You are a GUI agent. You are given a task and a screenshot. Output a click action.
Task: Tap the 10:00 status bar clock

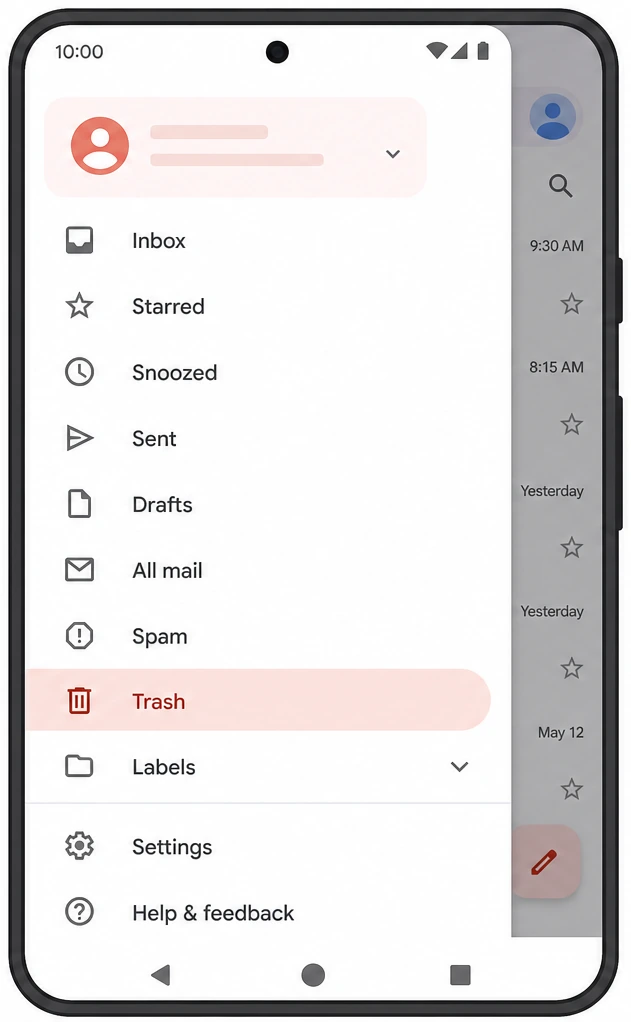(x=79, y=51)
